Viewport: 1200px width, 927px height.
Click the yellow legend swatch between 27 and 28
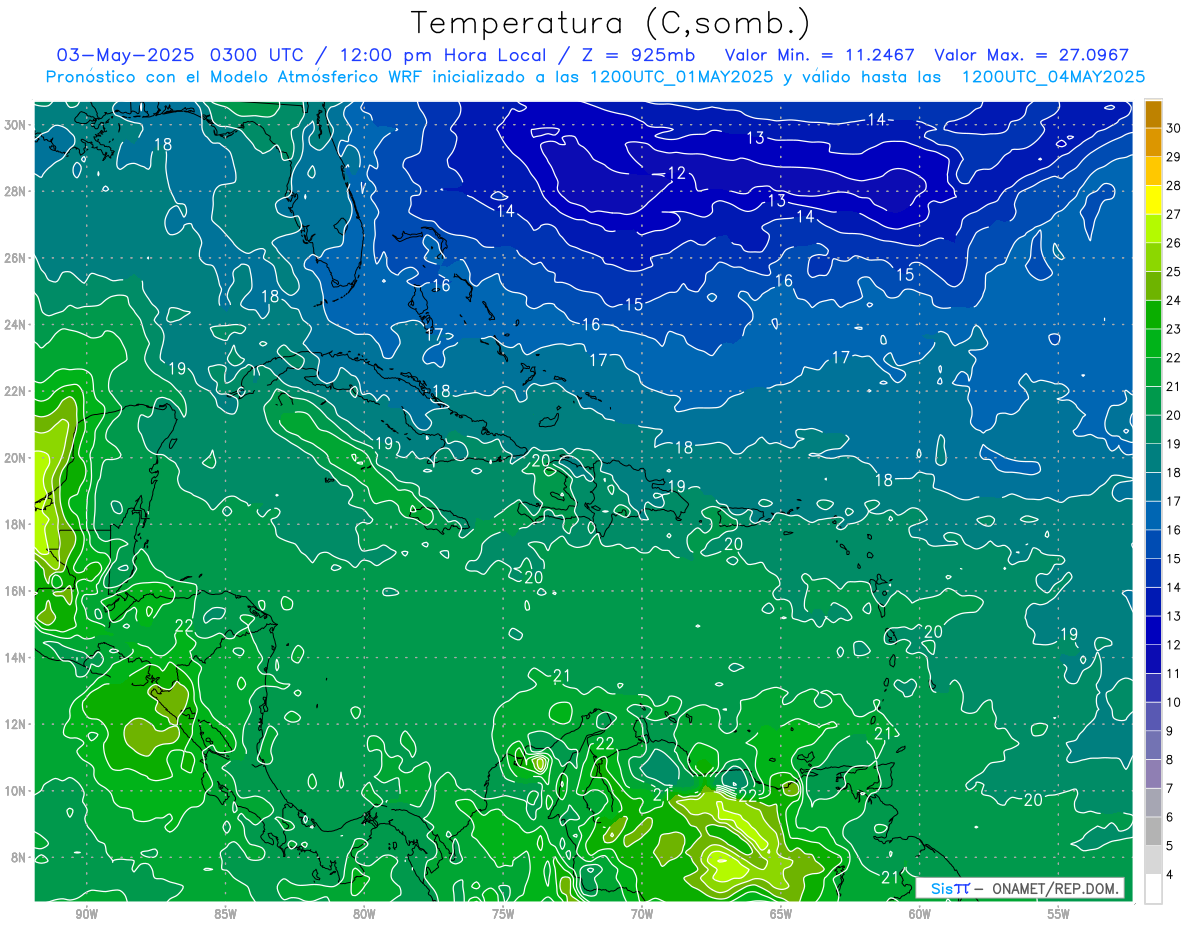(1153, 200)
